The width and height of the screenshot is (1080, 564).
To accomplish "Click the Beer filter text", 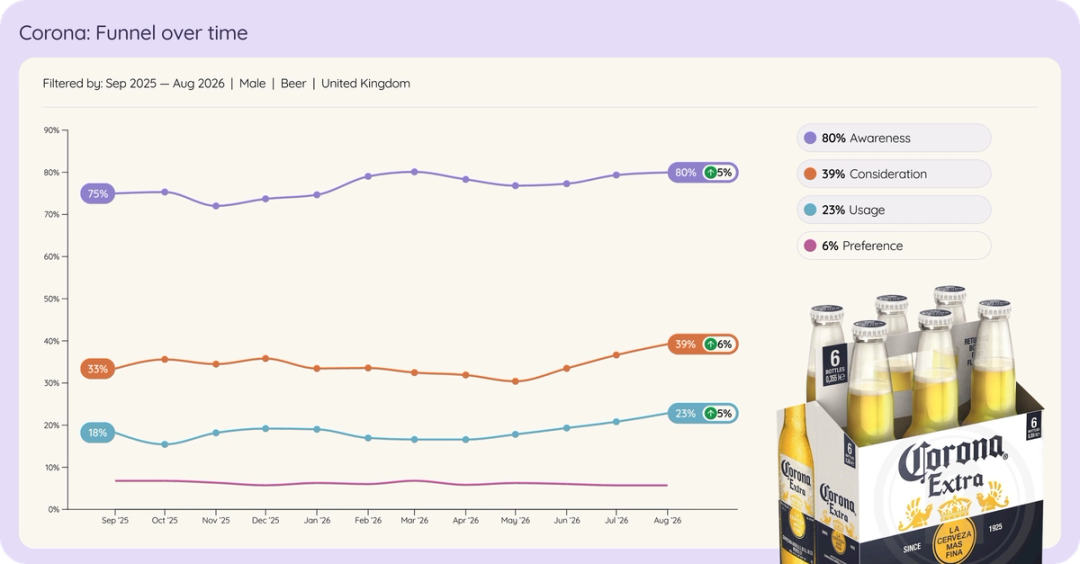I will (293, 83).
